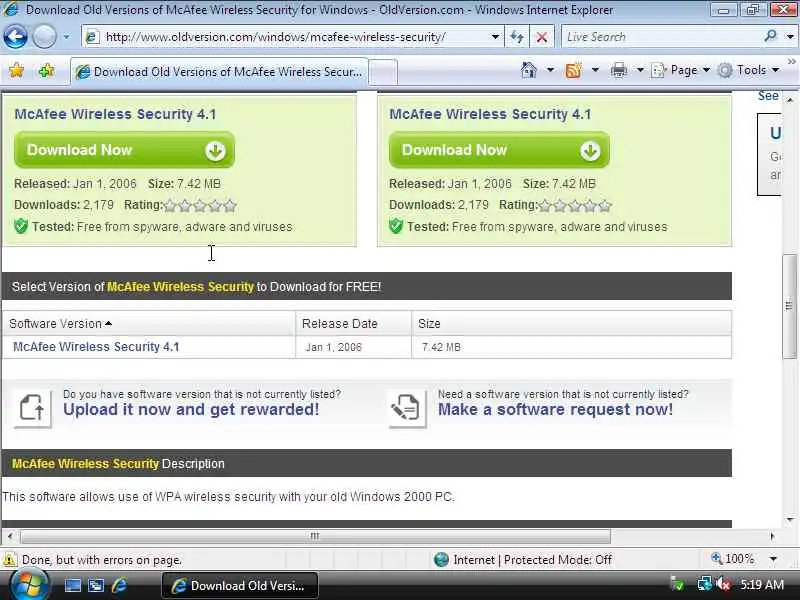Expand the Feeds dropdown arrow
The height and width of the screenshot is (600, 800).
tap(595, 70)
